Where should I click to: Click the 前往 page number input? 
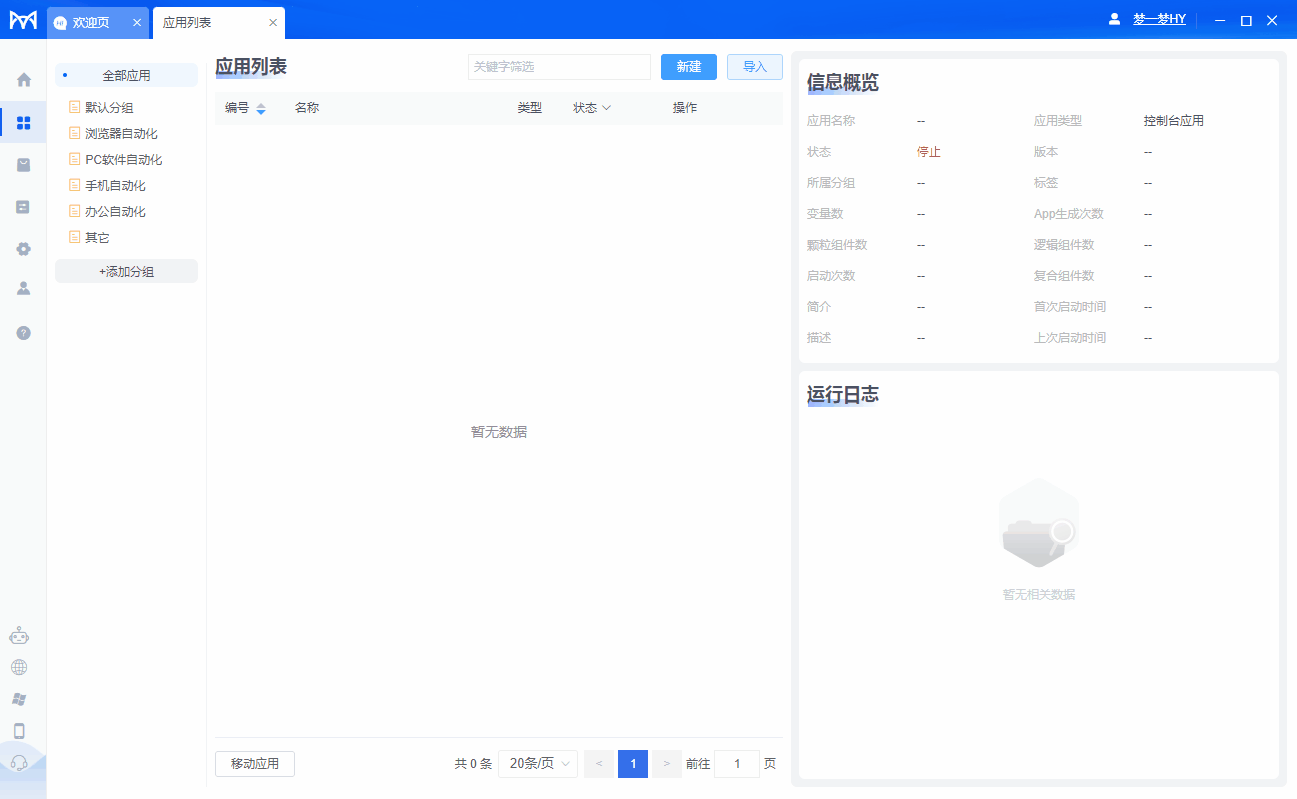[x=737, y=764]
